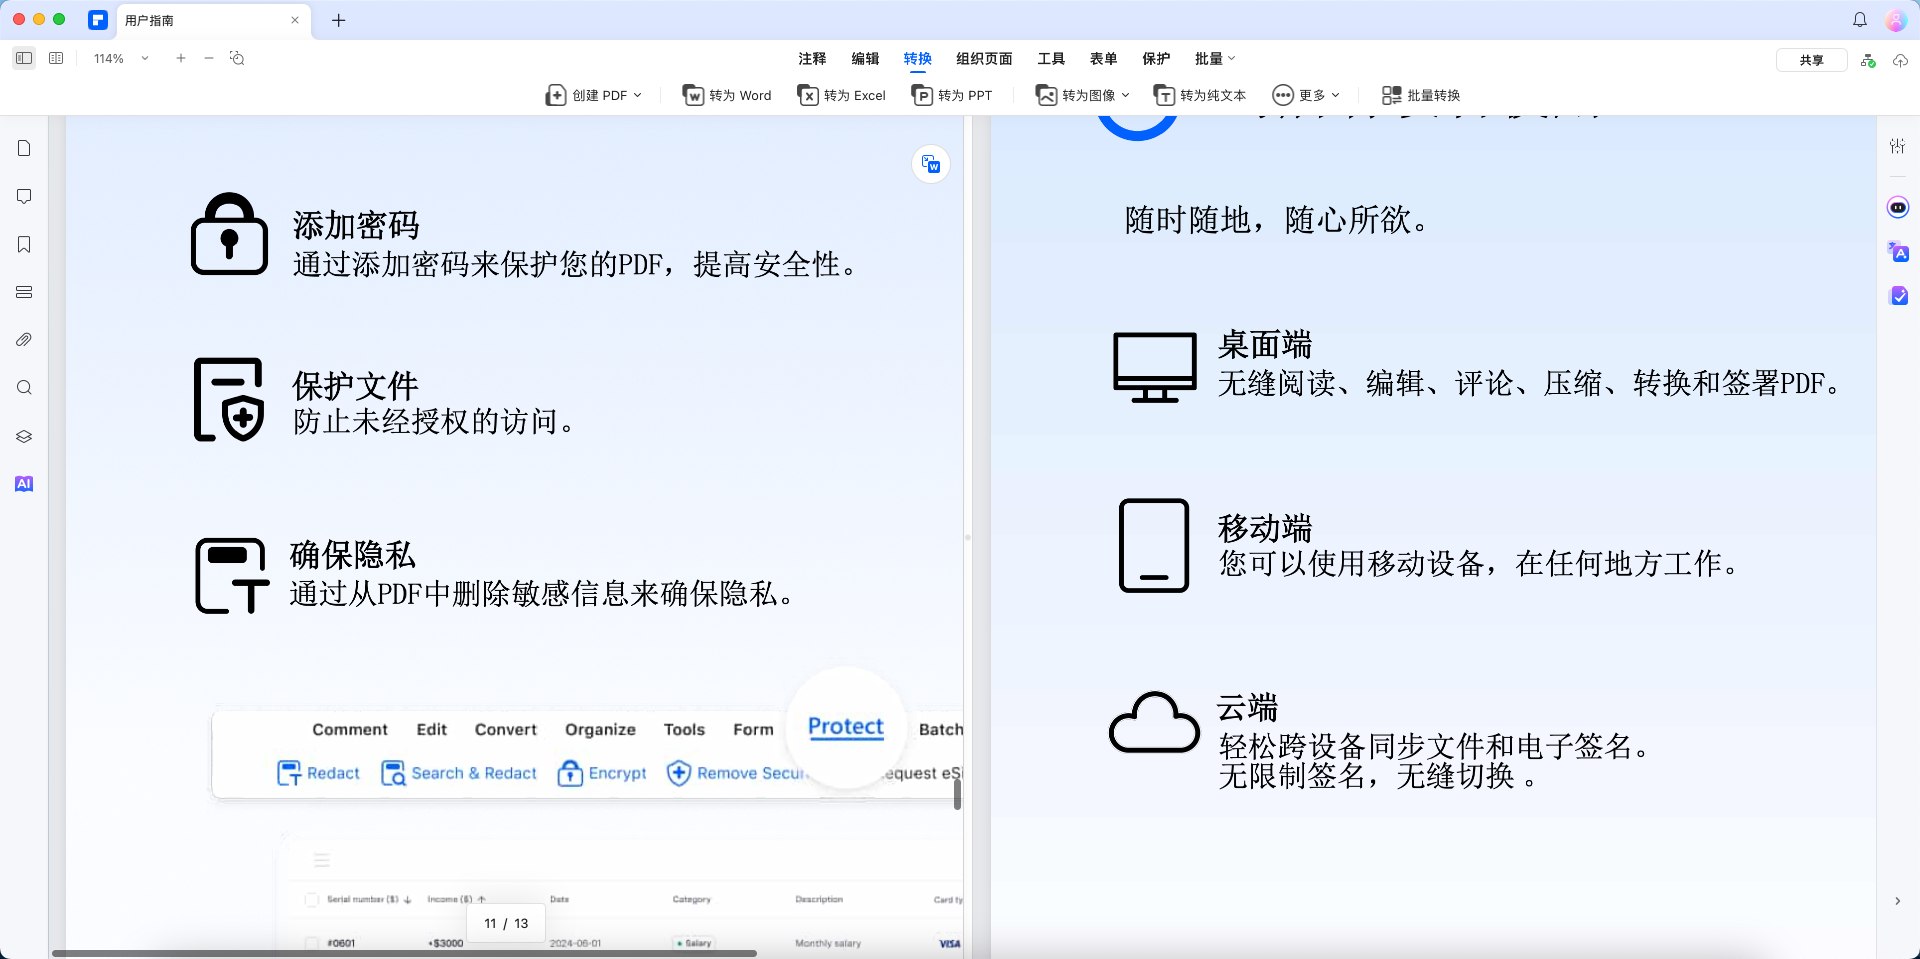Viewport: 1920px width, 959px height.
Task: Open the attachments paperclip panel
Action: point(24,340)
